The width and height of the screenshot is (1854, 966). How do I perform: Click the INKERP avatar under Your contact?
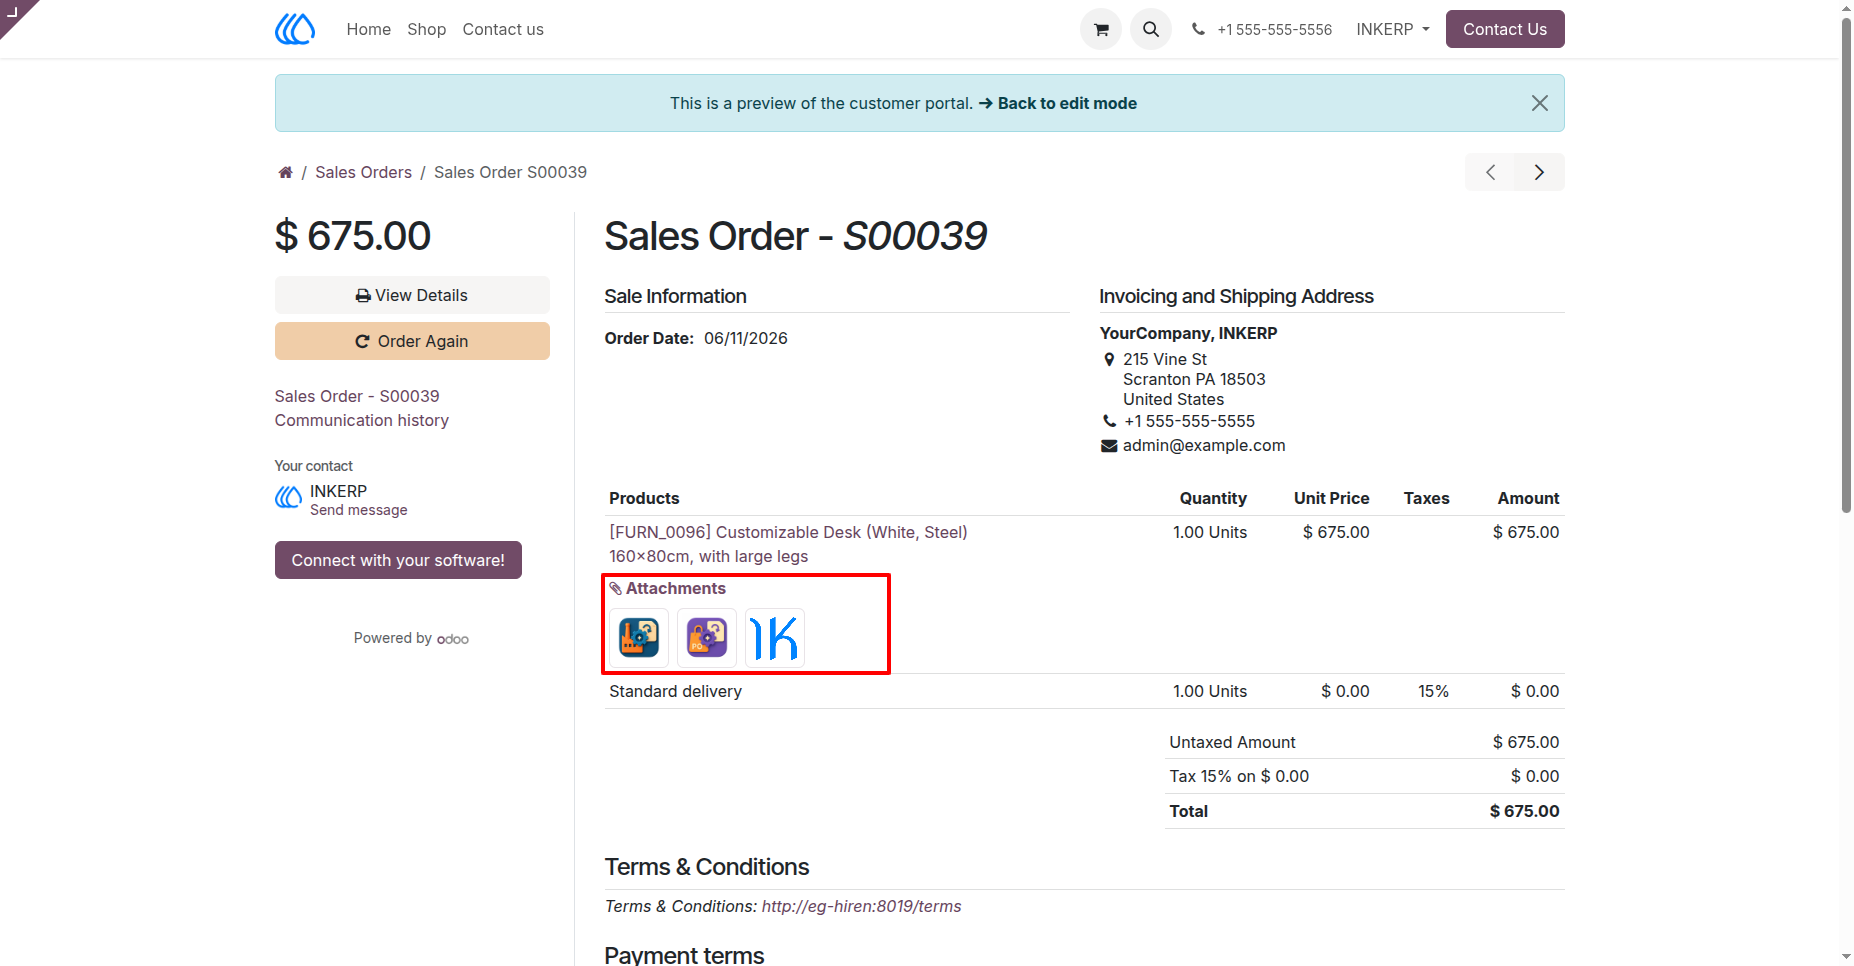[x=288, y=497]
